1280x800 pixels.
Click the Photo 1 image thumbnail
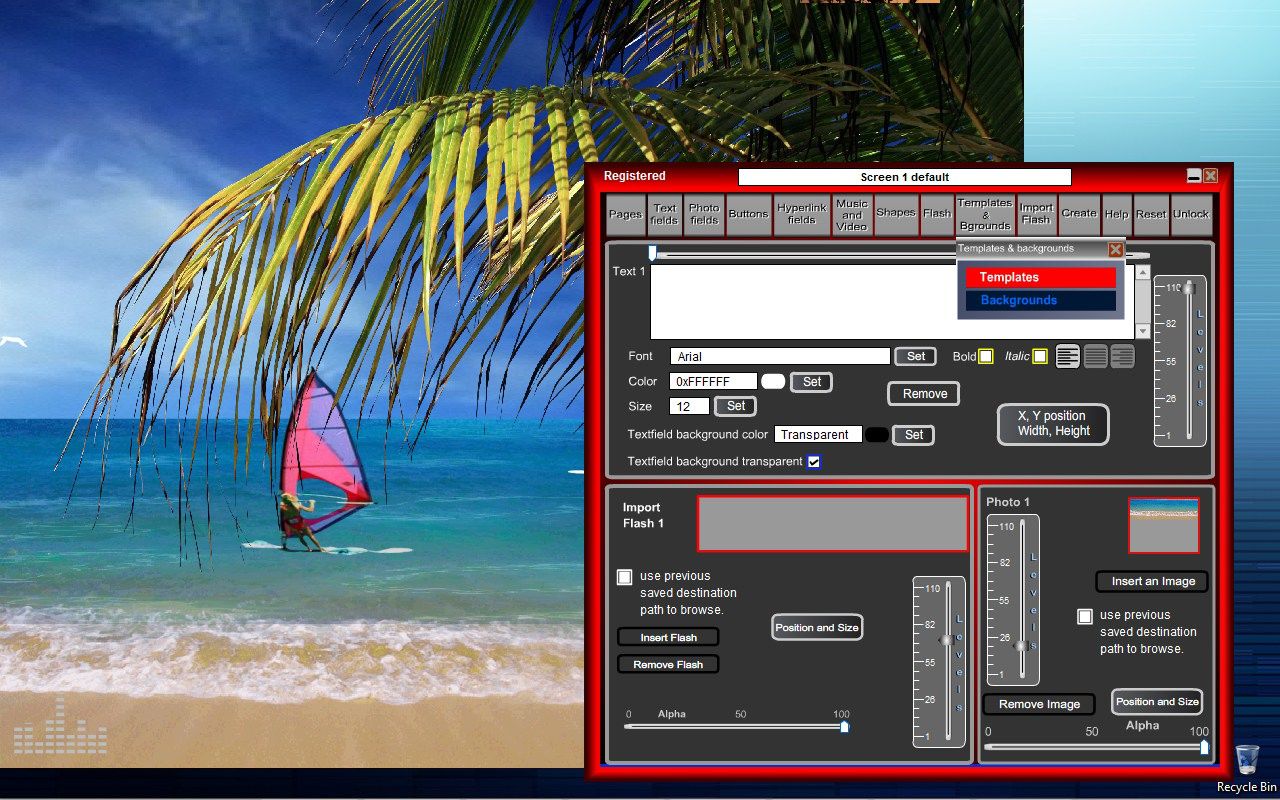1163,525
